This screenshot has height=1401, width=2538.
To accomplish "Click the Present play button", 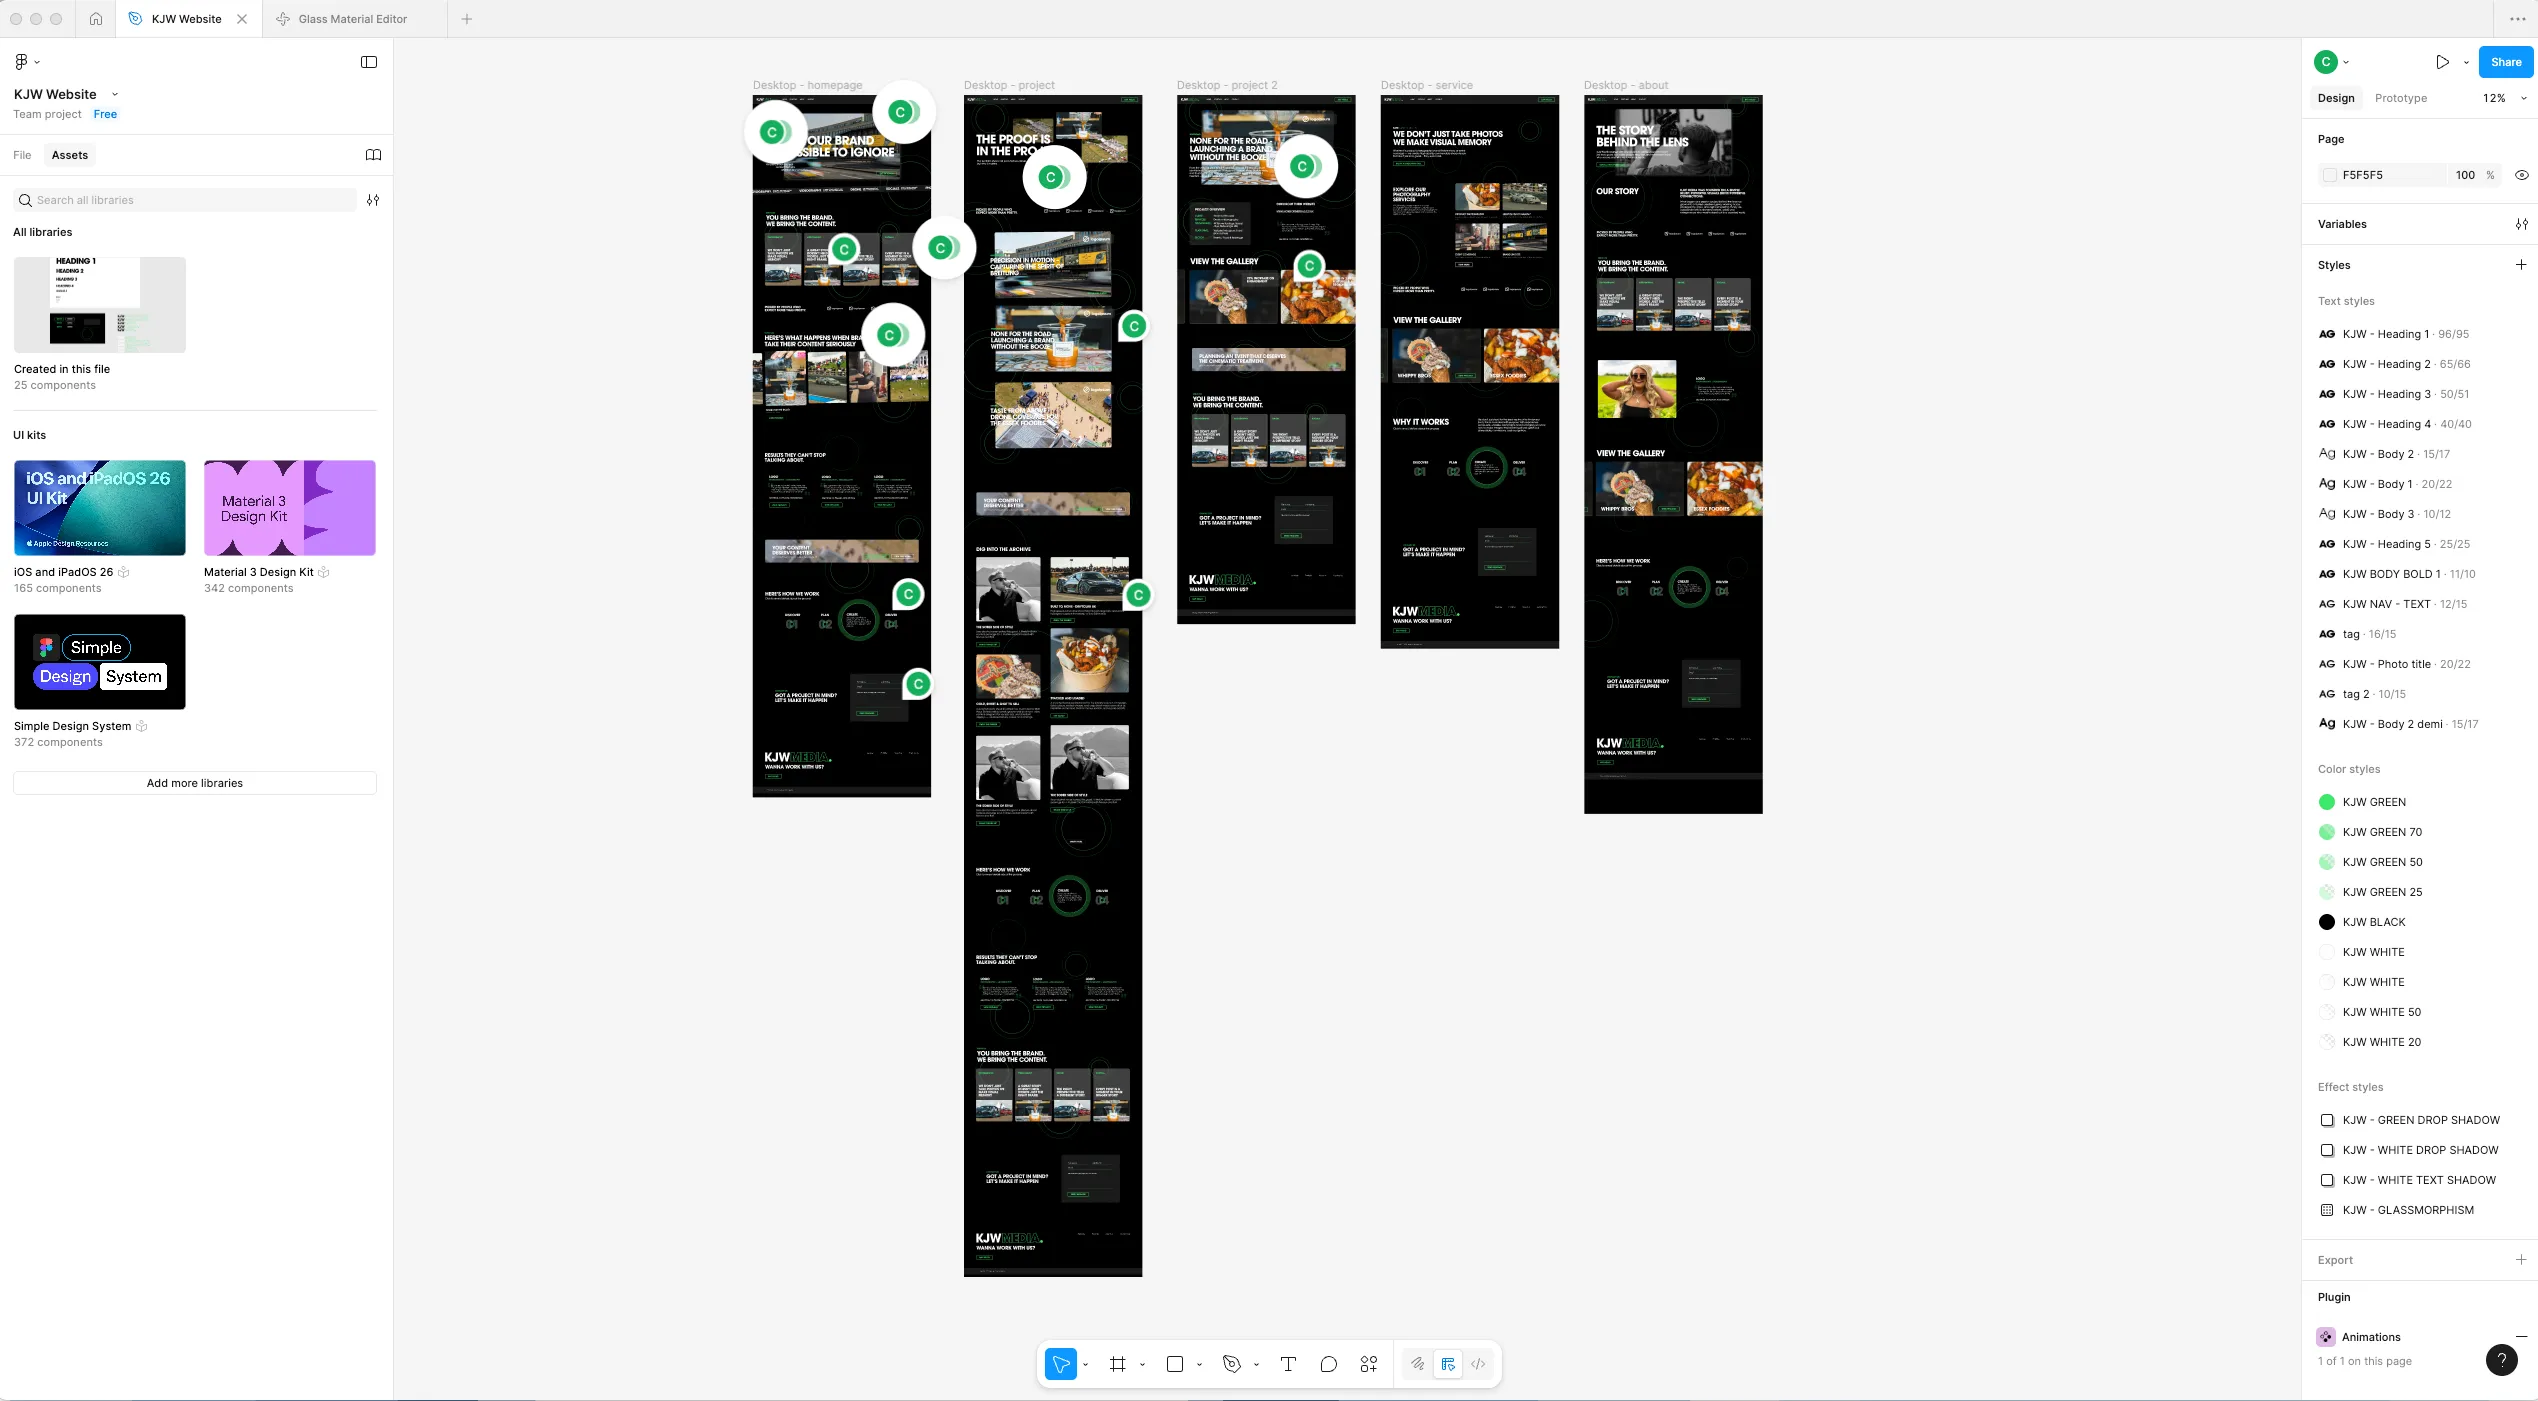I will pos(2442,62).
